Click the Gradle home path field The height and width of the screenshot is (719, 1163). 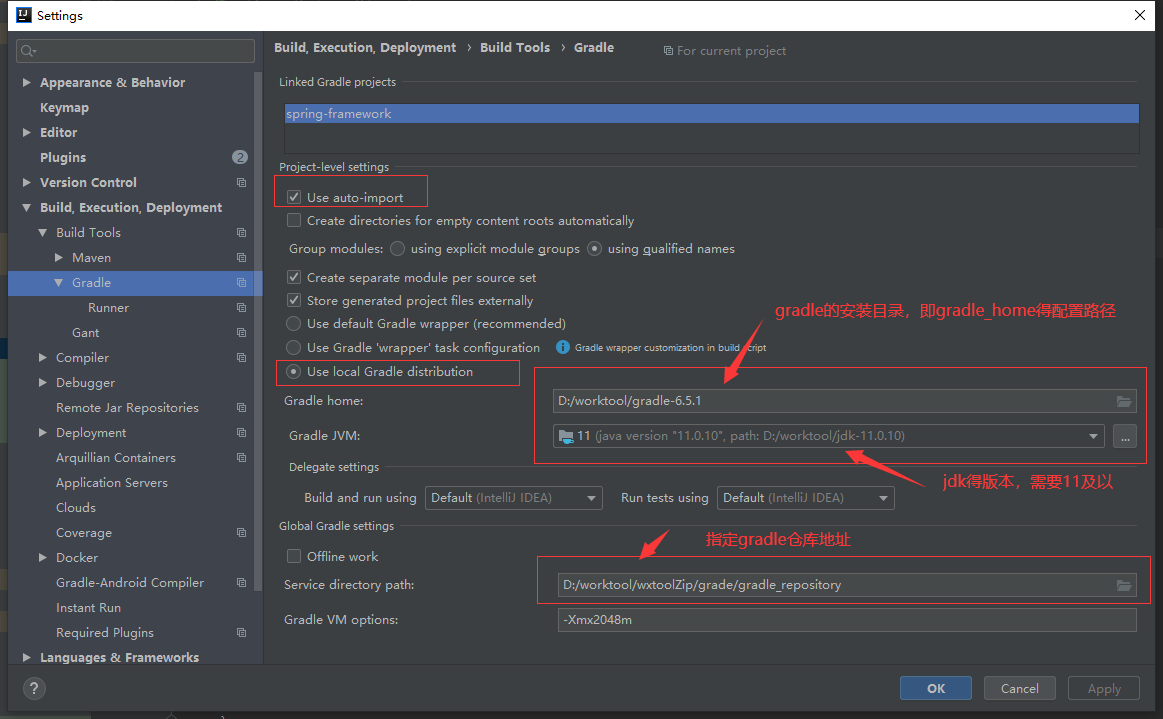(844, 401)
